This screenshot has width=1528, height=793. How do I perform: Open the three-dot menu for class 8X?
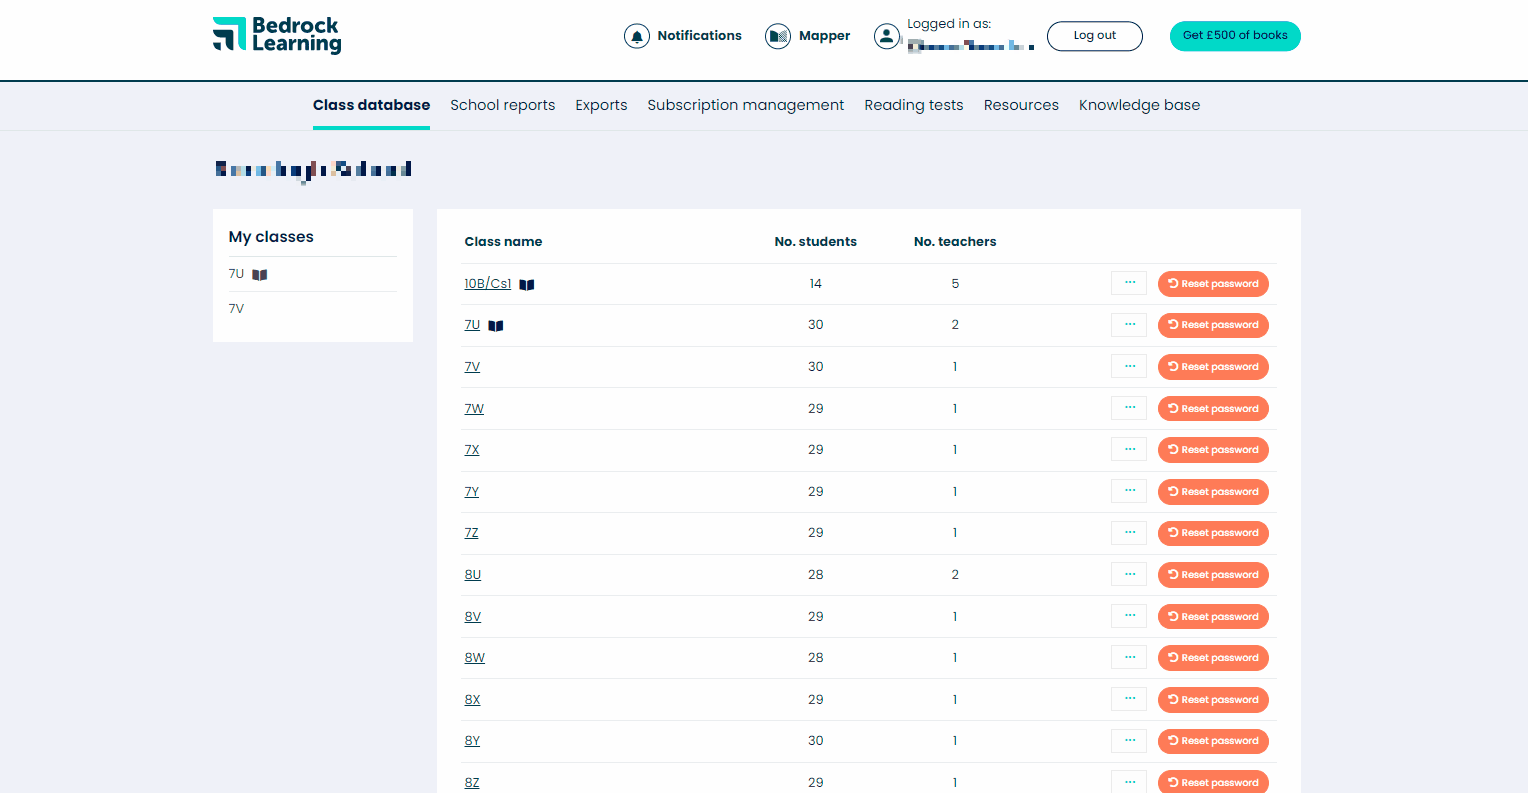click(x=1129, y=699)
